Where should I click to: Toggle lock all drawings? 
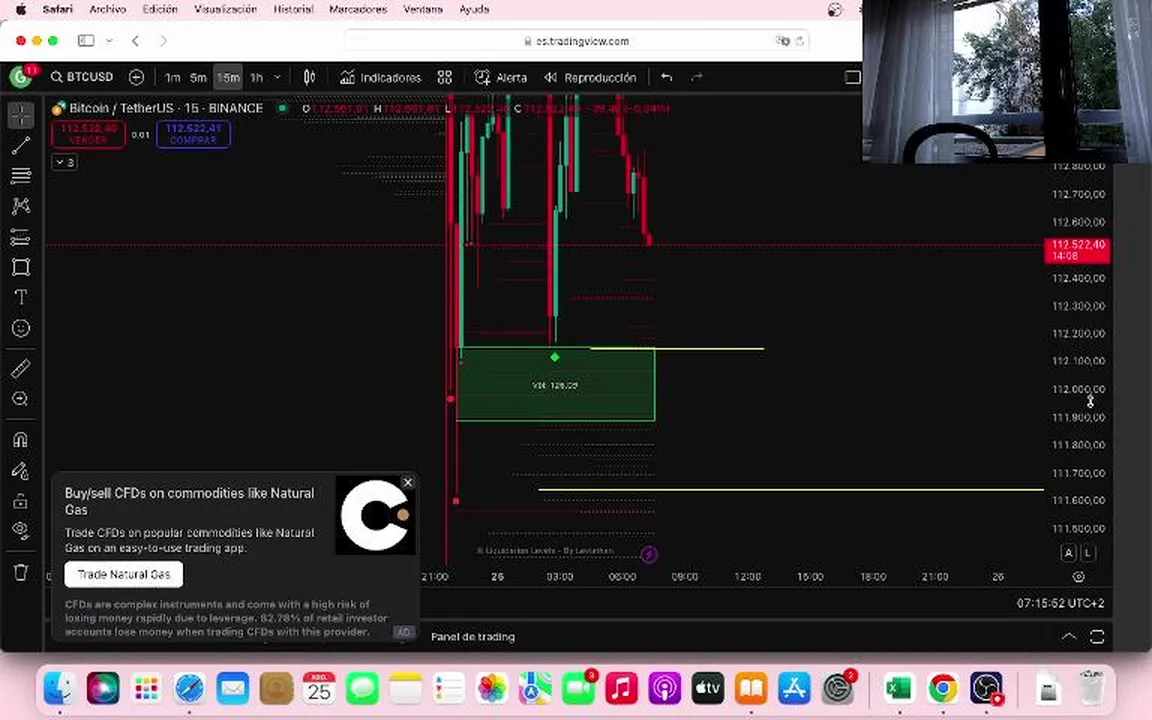(21, 501)
